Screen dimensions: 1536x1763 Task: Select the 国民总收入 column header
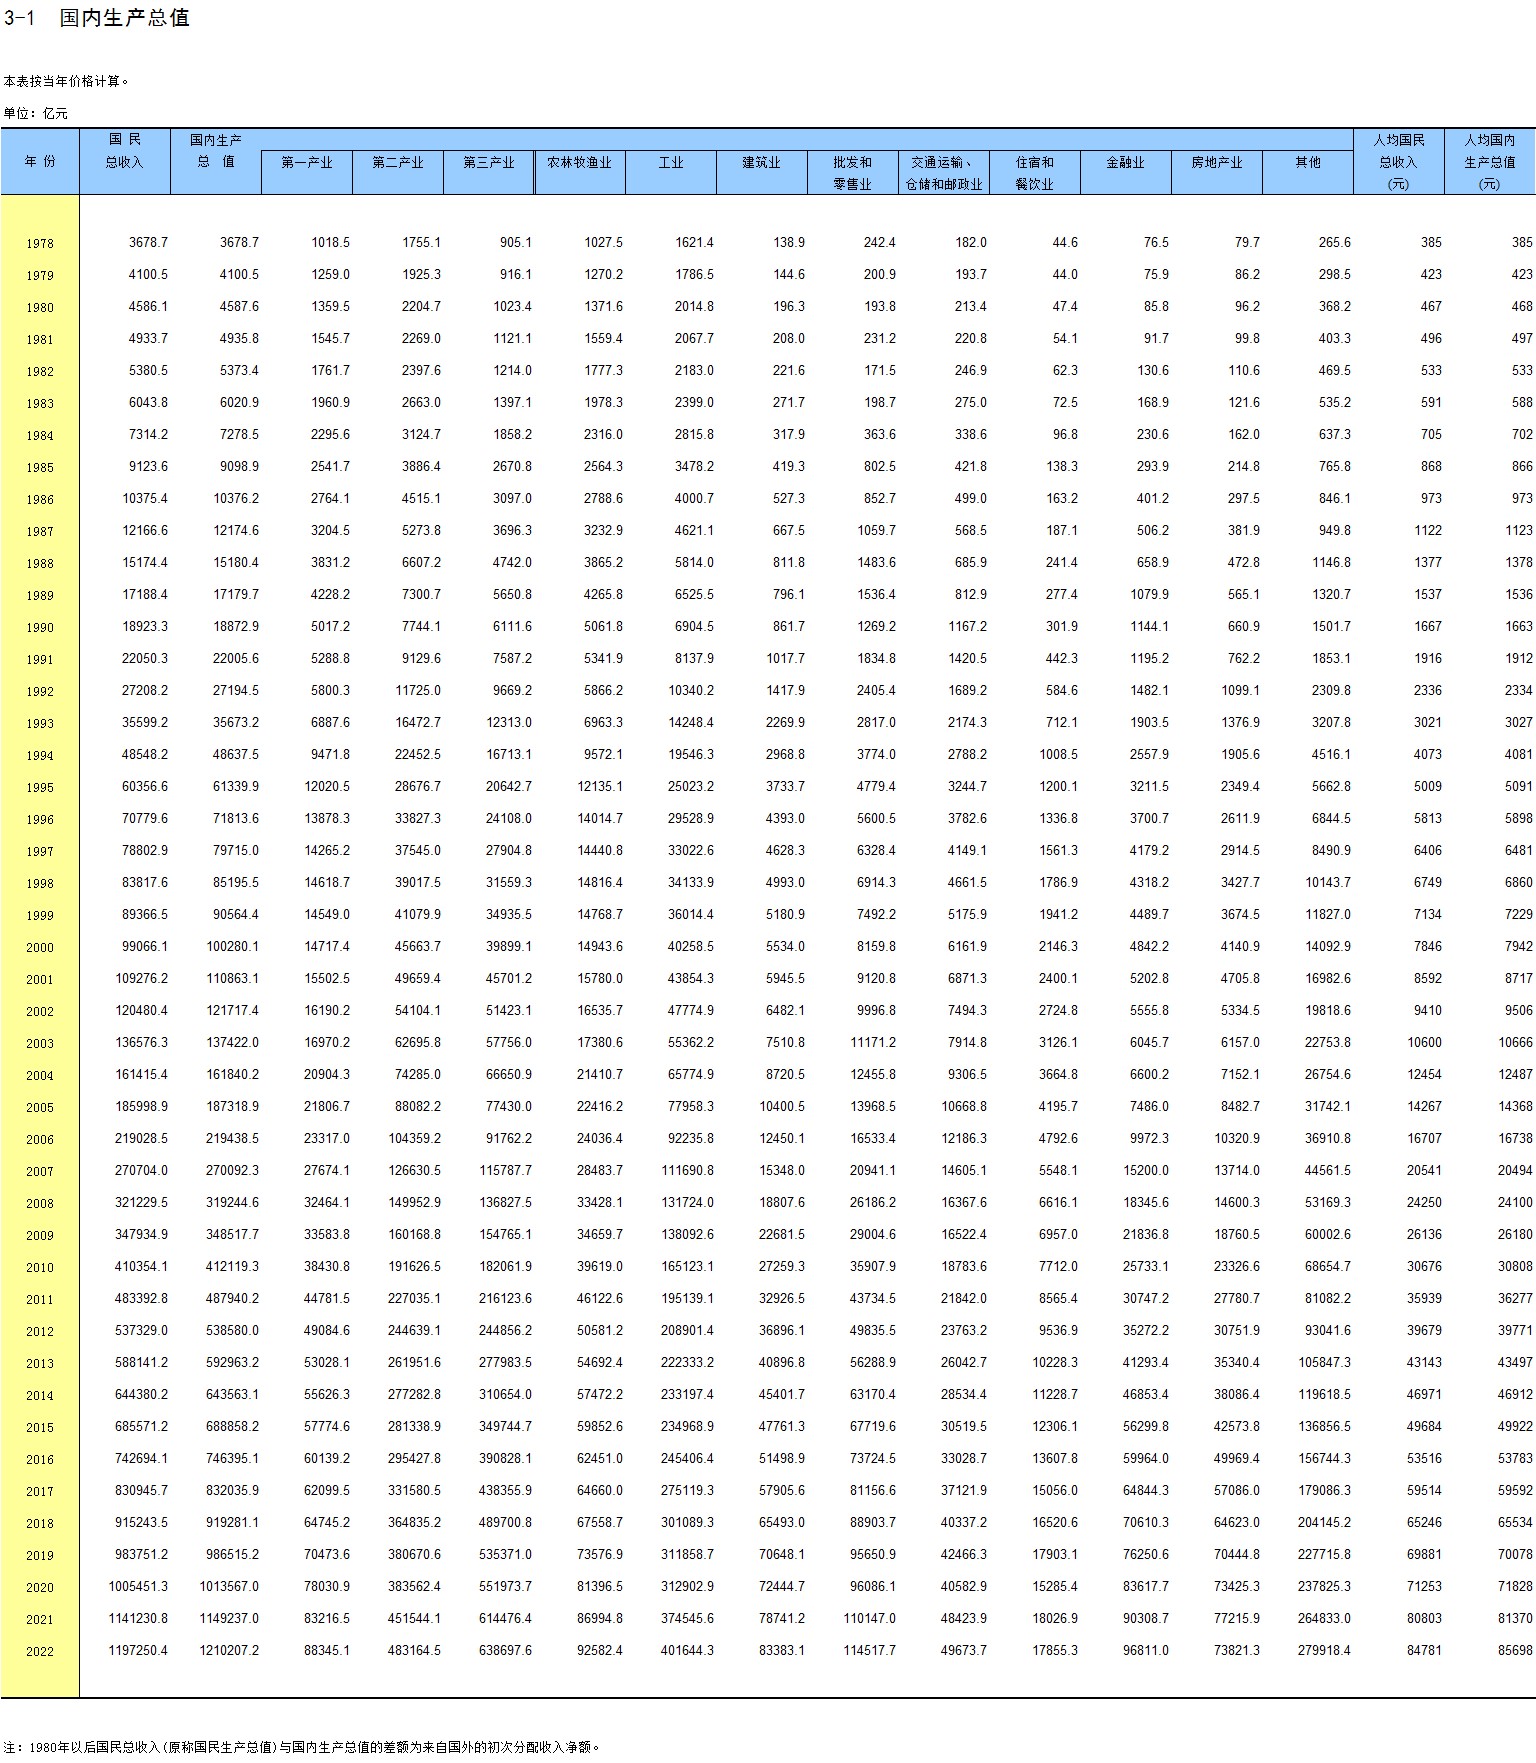pos(125,151)
